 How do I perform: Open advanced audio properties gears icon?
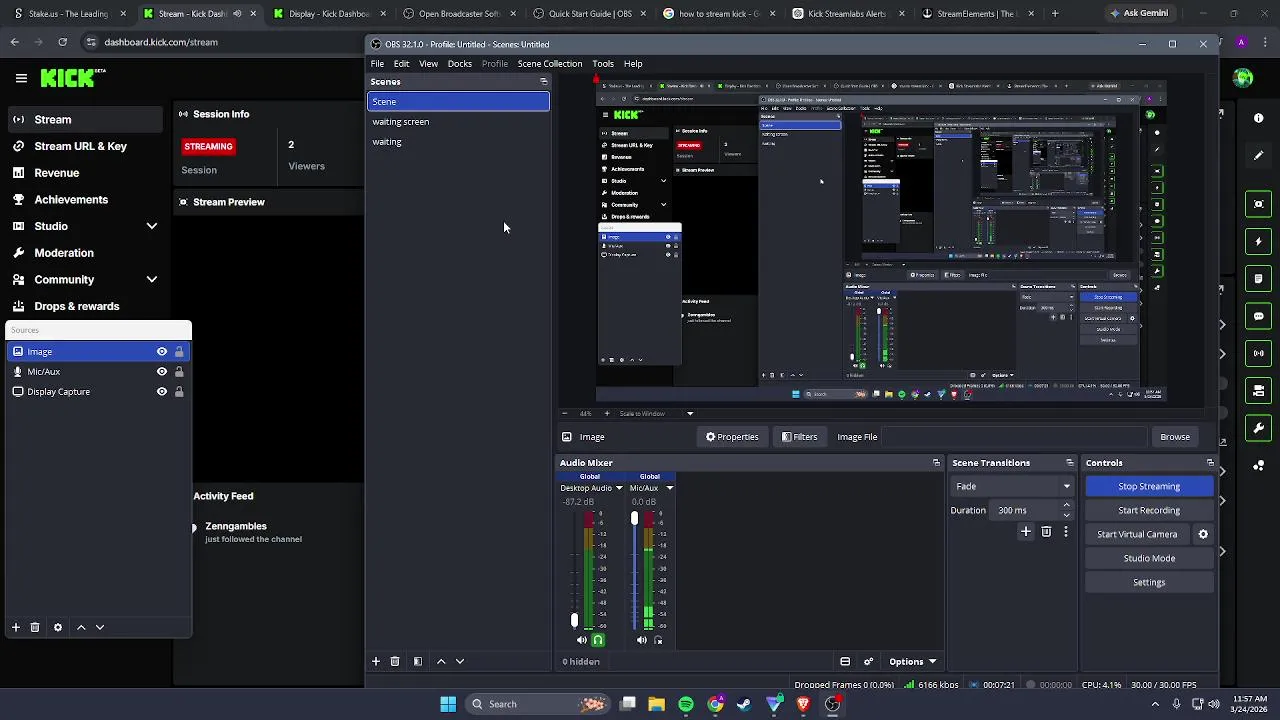[x=868, y=661]
